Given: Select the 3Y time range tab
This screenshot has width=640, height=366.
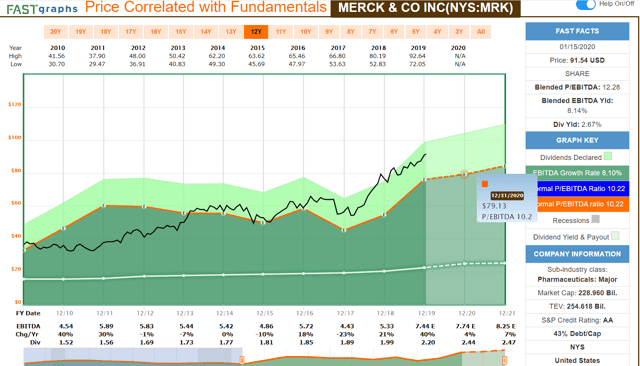Looking at the screenshot, I should coord(459,32).
